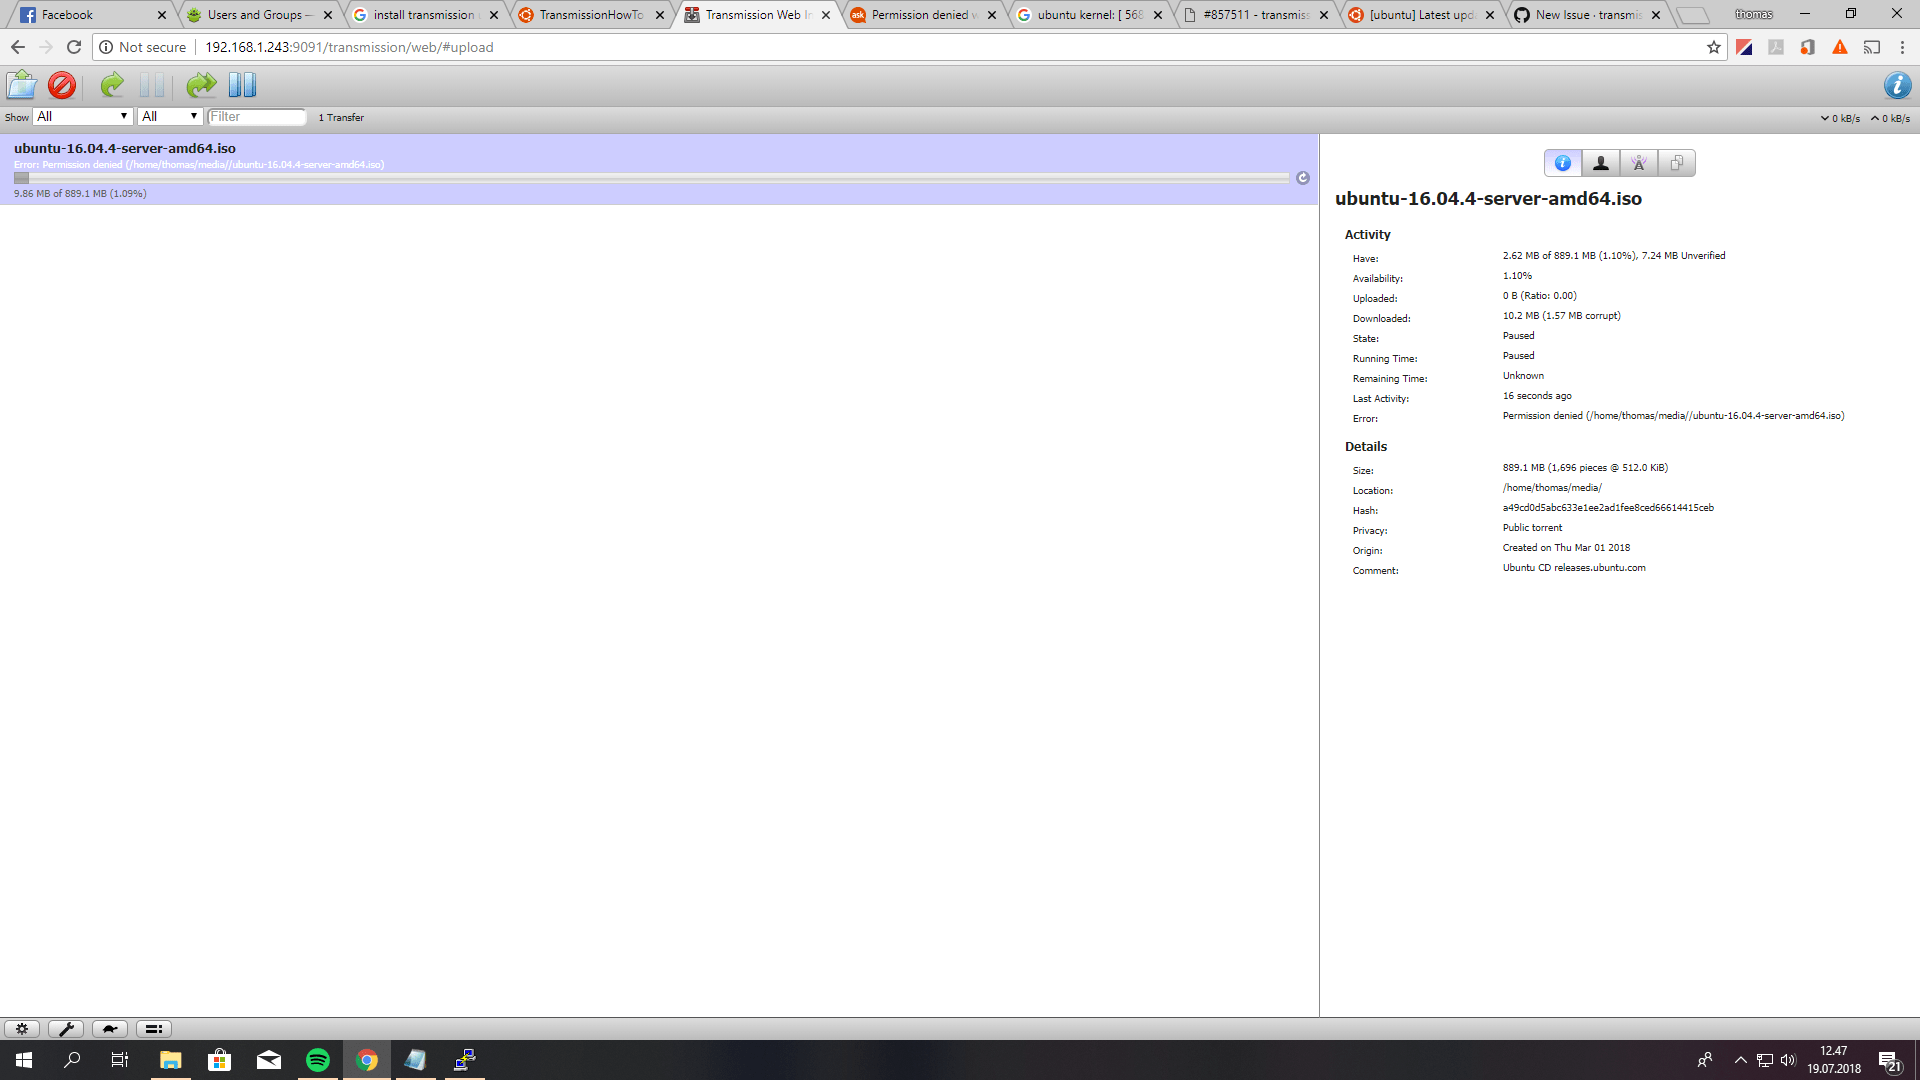Switch to the Files tab in the inspector
Viewport: 1920px width, 1080px height.
tap(1676, 162)
